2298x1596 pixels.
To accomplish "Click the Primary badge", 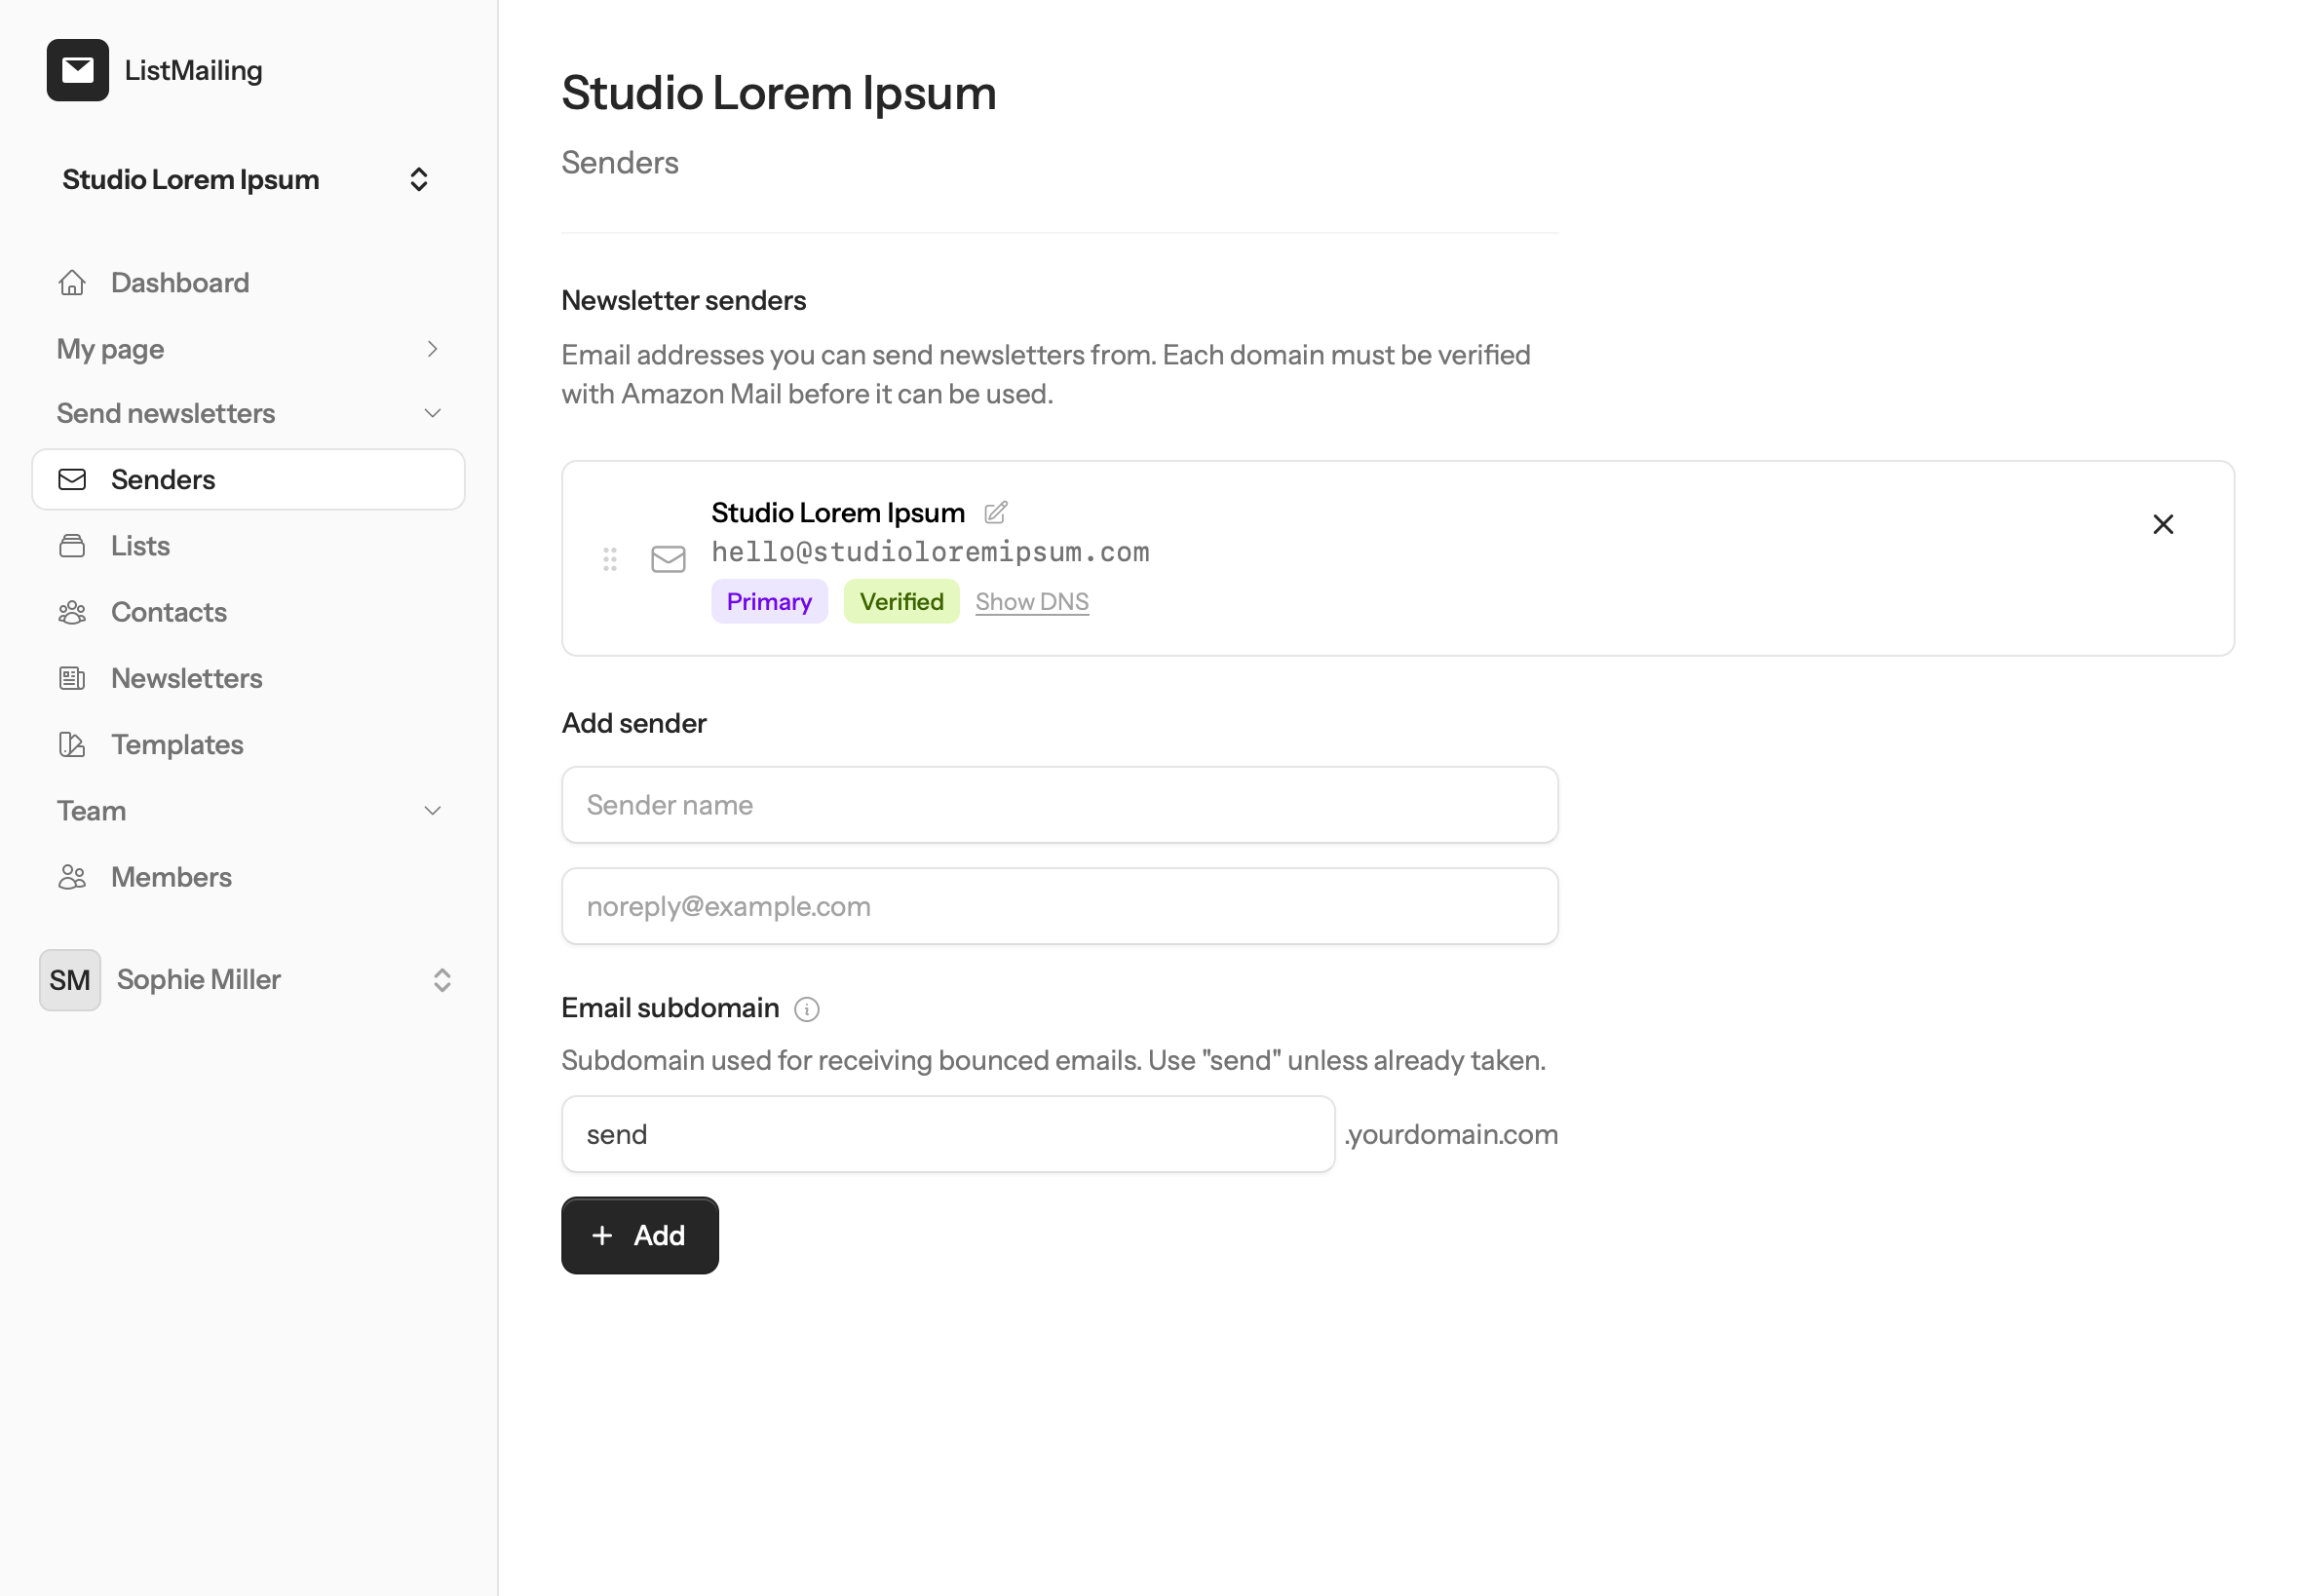I will pyautogui.click(x=769, y=601).
